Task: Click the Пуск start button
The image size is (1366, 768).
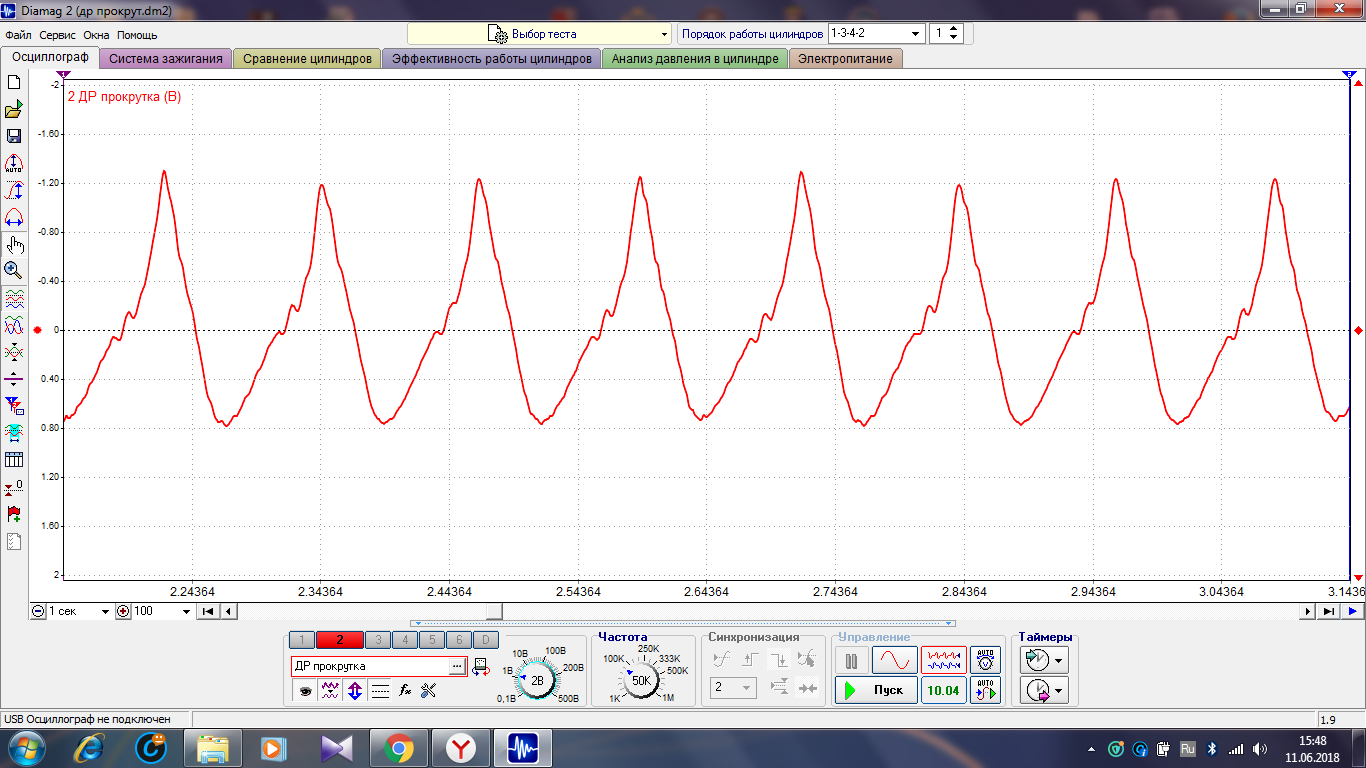Action: tap(876, 690)
